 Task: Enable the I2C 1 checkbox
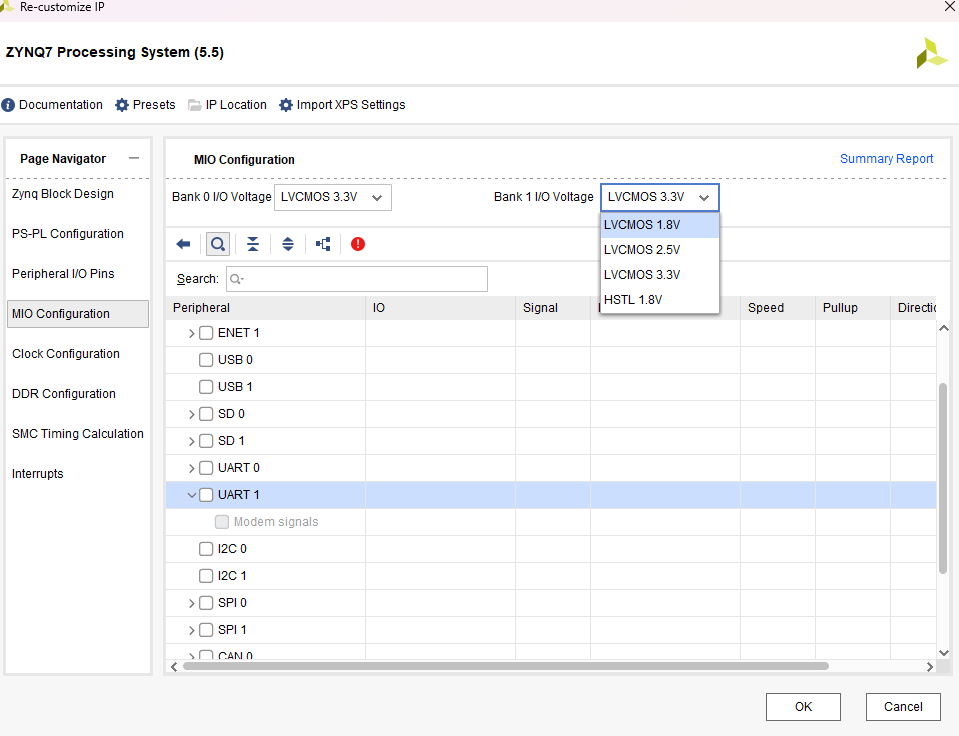point(206,576)
